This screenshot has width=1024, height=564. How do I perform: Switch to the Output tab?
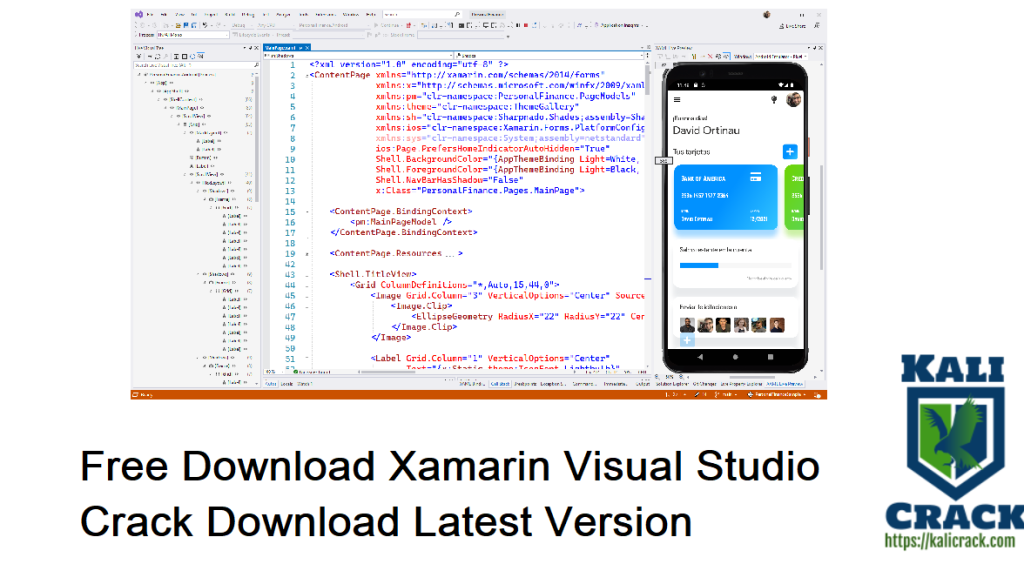tap(643, 384)
